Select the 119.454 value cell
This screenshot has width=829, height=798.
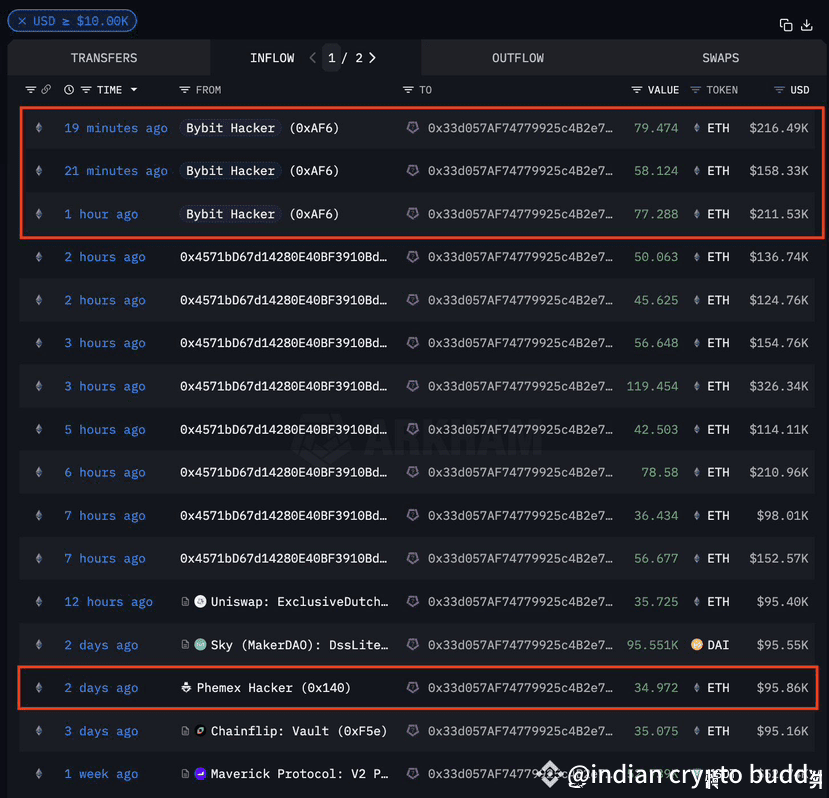(x=652, y=387)
